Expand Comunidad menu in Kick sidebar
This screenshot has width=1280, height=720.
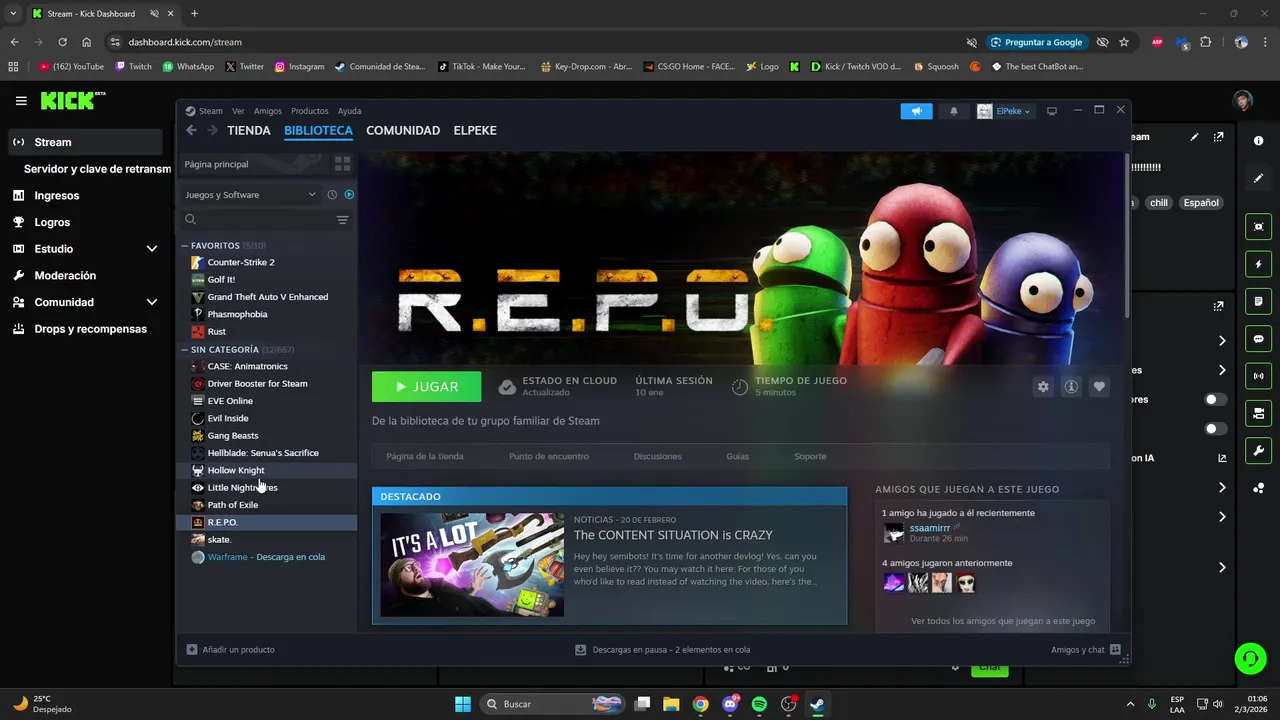point(152,302)
